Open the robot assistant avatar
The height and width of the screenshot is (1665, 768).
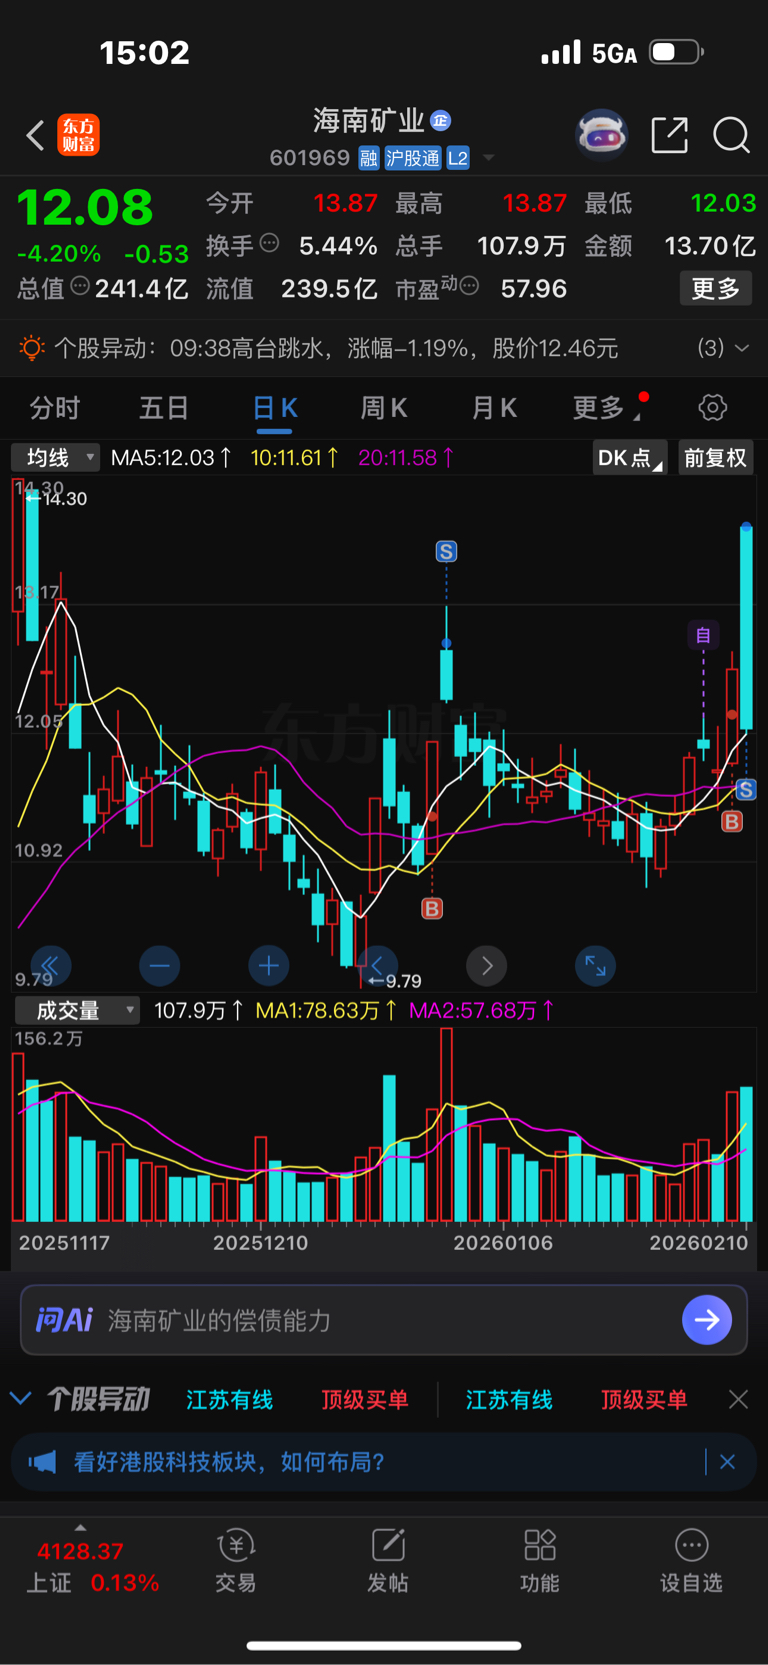tap(601, 134)
